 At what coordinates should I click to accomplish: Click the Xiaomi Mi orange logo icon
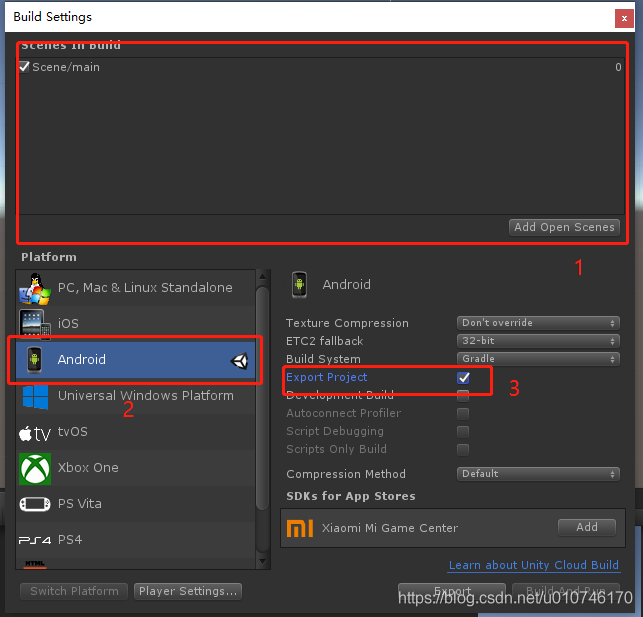point(300,528)
